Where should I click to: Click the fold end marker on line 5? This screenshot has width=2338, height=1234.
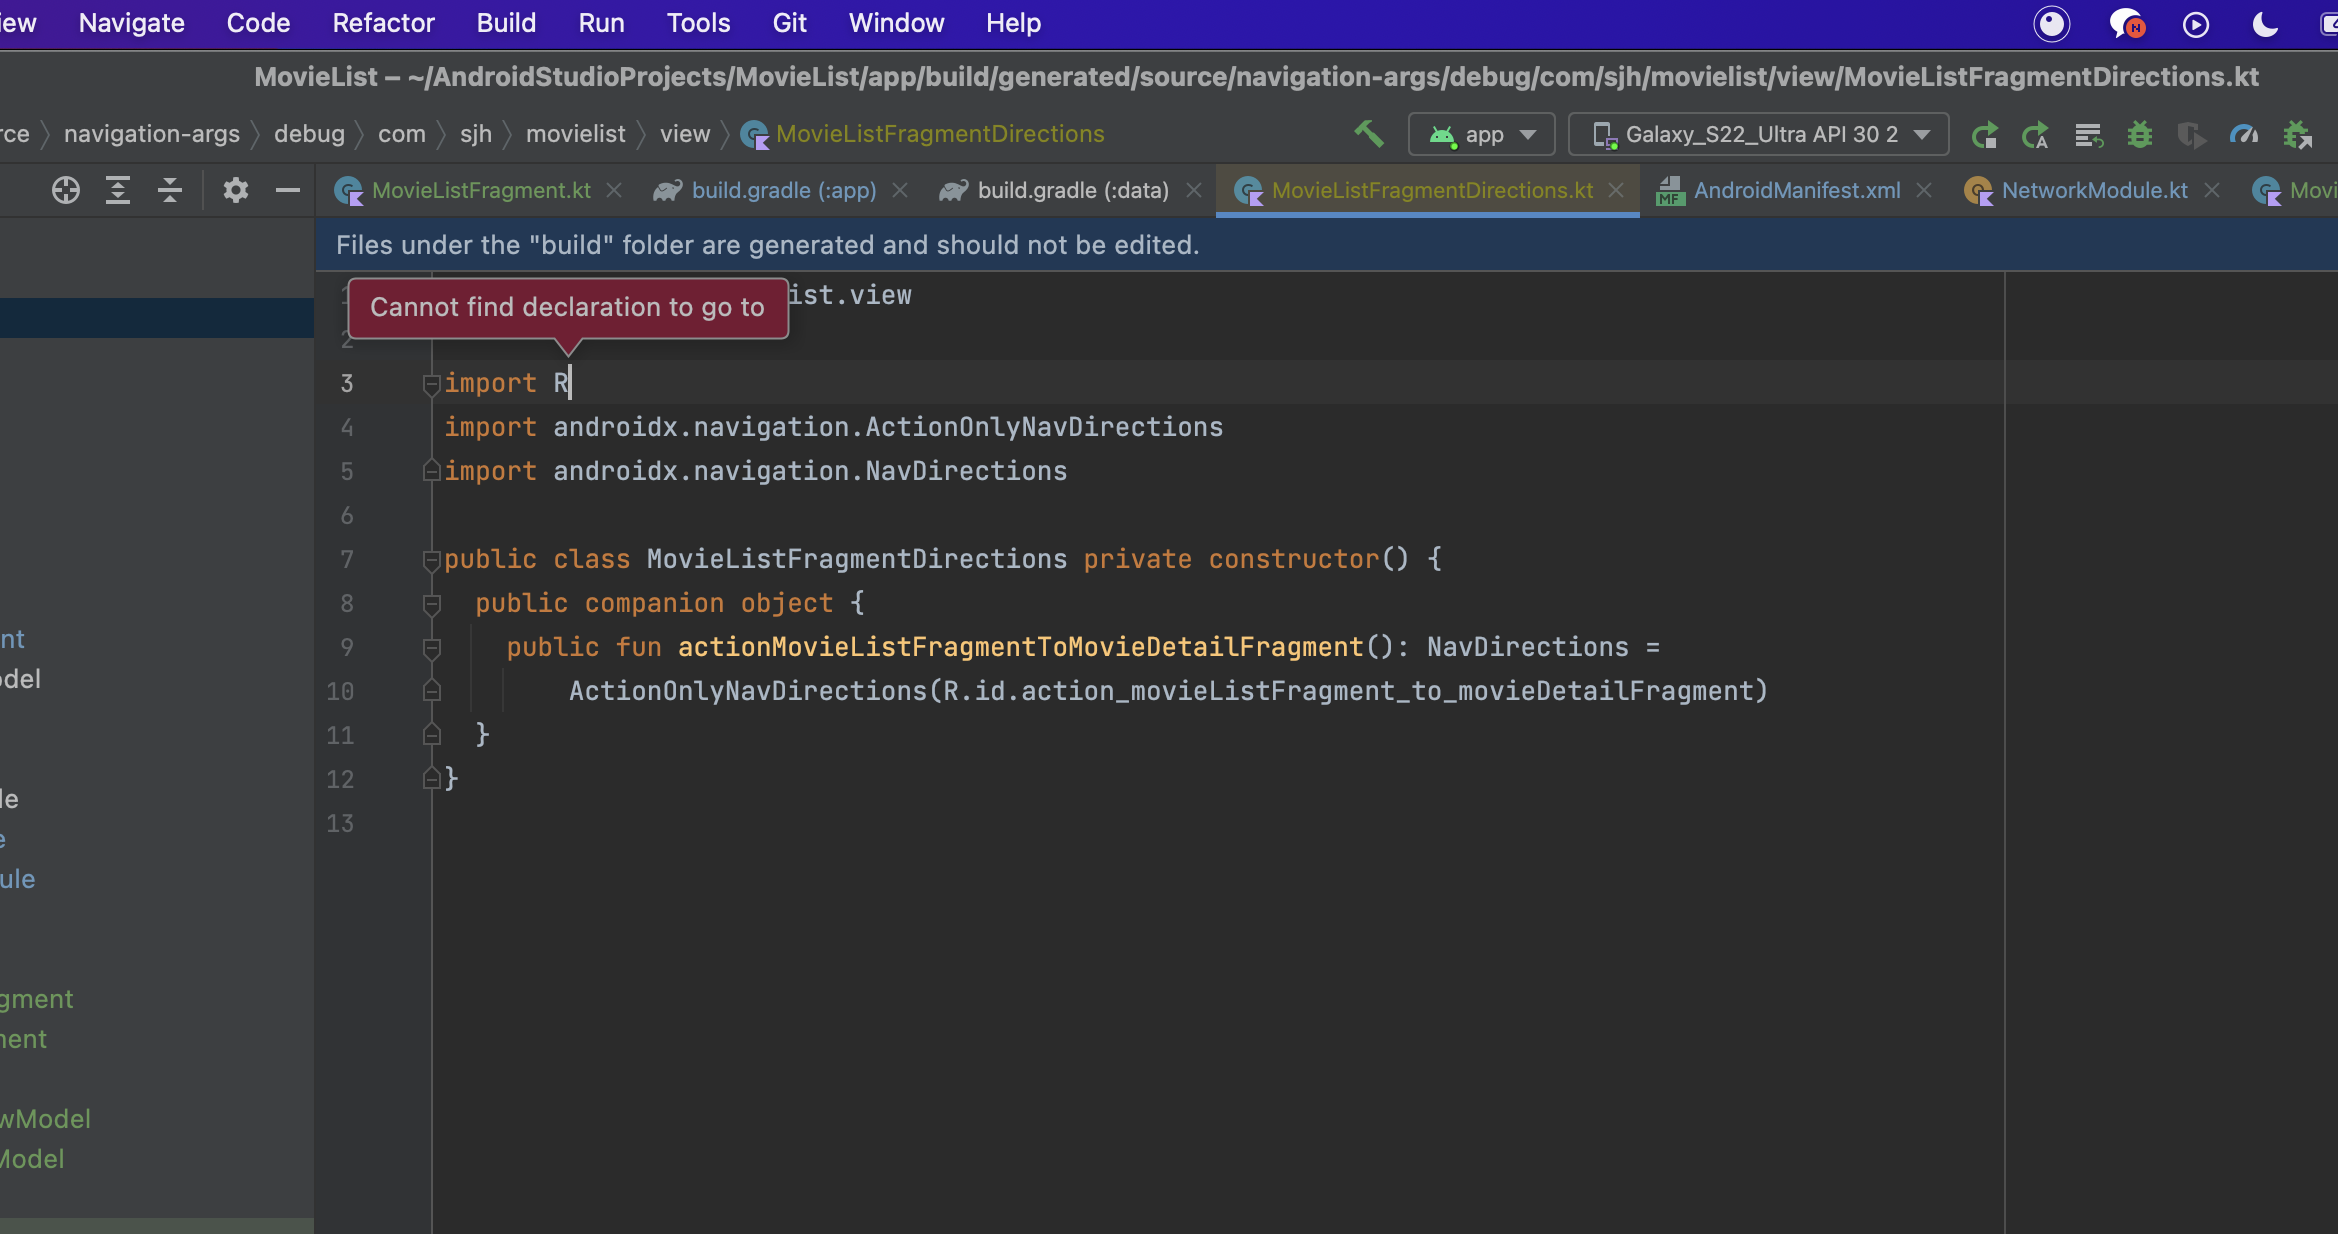(431, 471)
